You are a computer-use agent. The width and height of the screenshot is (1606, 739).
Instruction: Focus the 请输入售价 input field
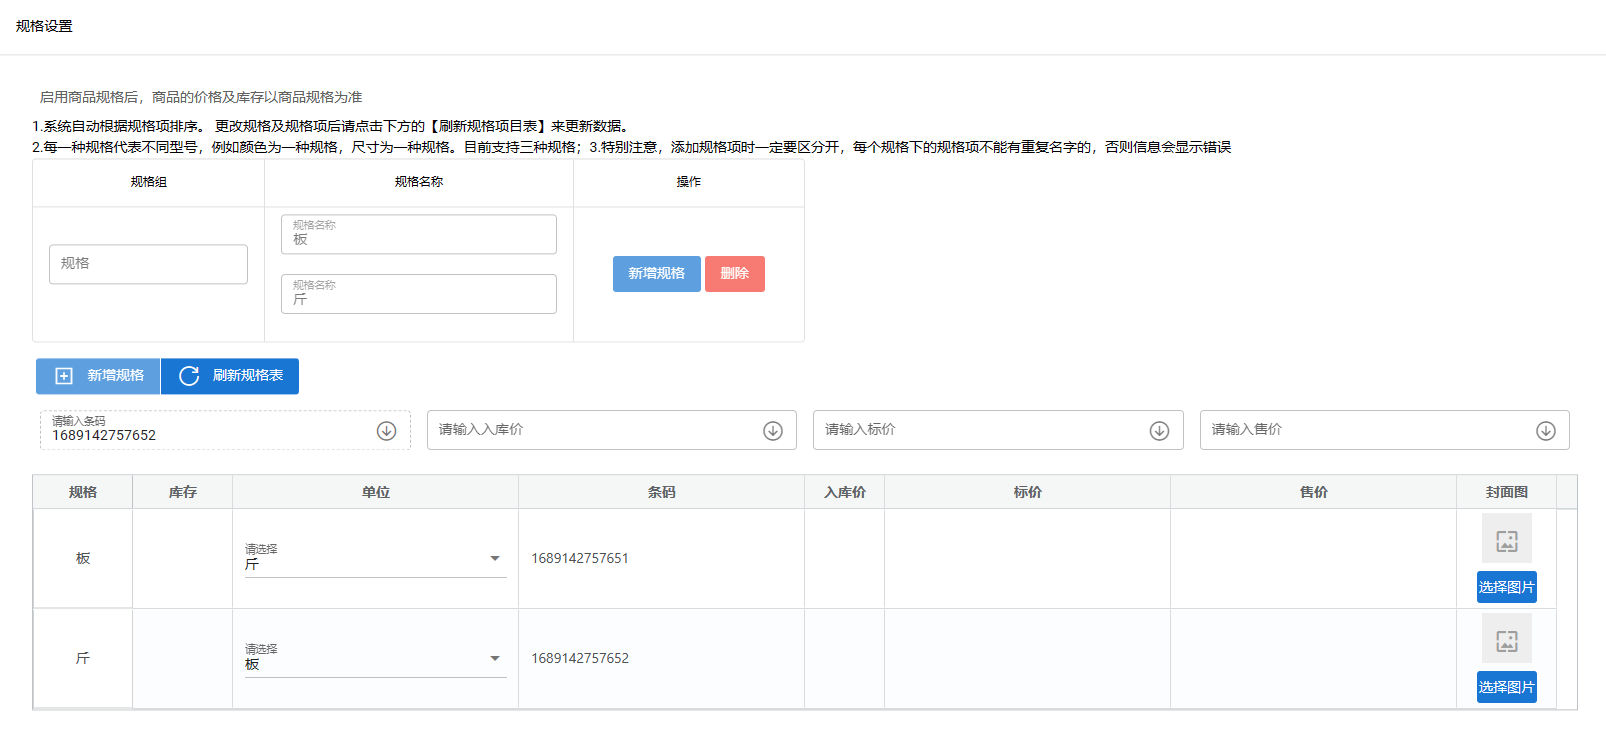(x=1385, y=430)
